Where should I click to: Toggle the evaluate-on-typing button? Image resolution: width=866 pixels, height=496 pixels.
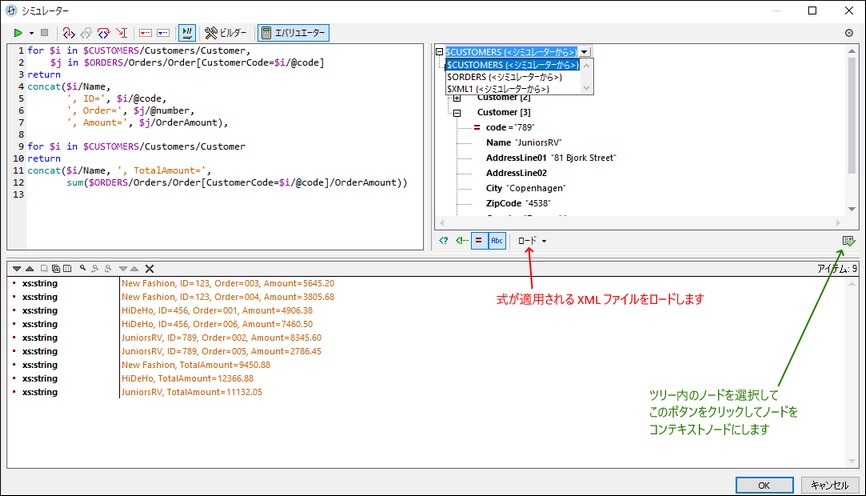[x=187, y=33]
